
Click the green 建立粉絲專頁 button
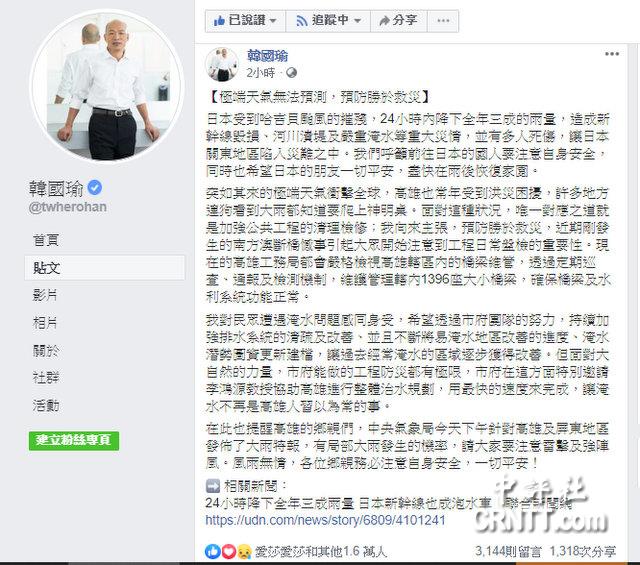(x=74, y=441)
